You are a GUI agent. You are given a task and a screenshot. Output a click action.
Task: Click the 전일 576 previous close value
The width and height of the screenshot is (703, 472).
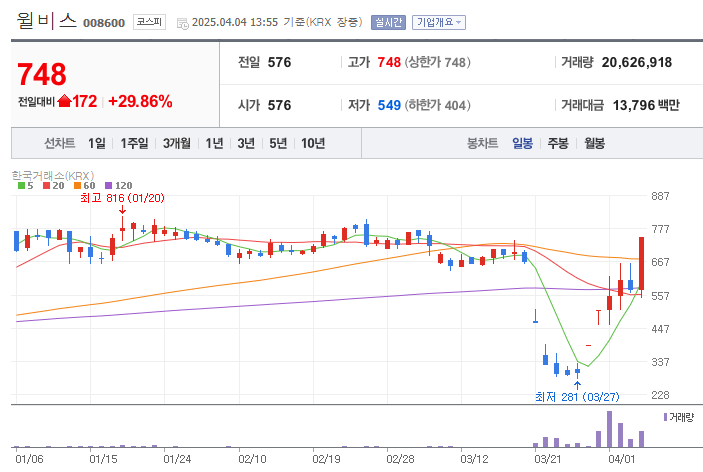pos(279,62)
